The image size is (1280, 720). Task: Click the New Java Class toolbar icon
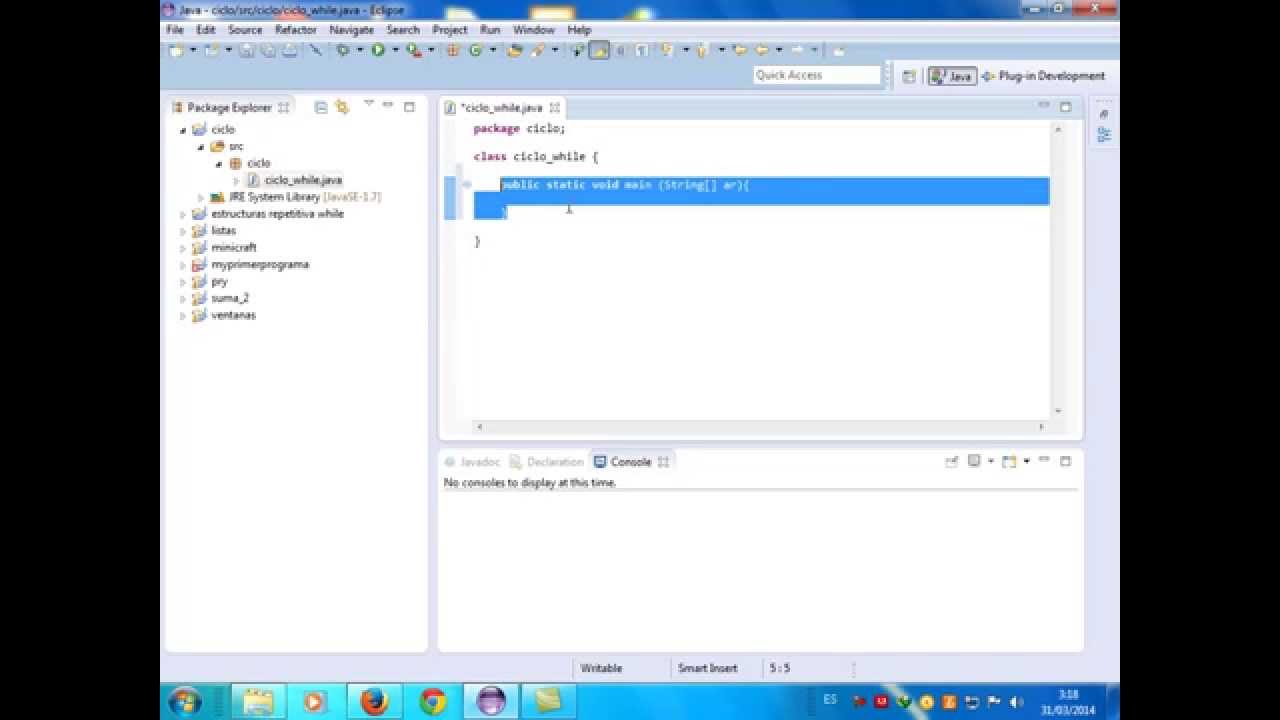point(476,50)
